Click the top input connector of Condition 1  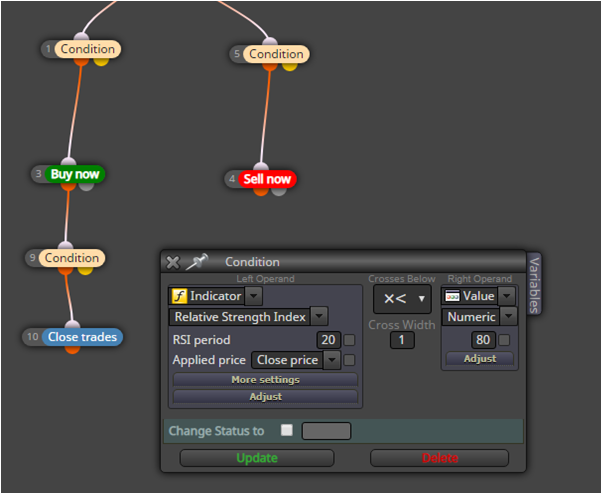point(81,37)
